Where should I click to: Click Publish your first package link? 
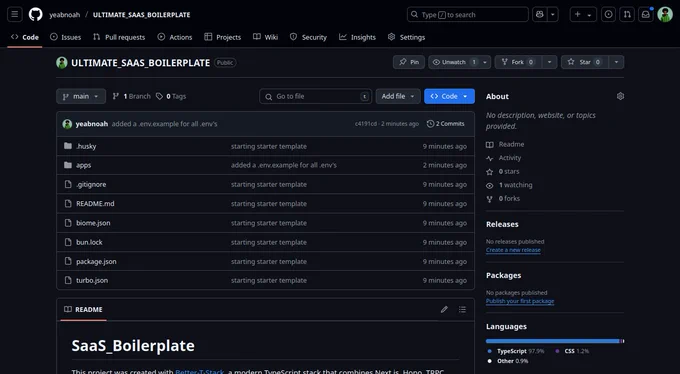point(520,301)
